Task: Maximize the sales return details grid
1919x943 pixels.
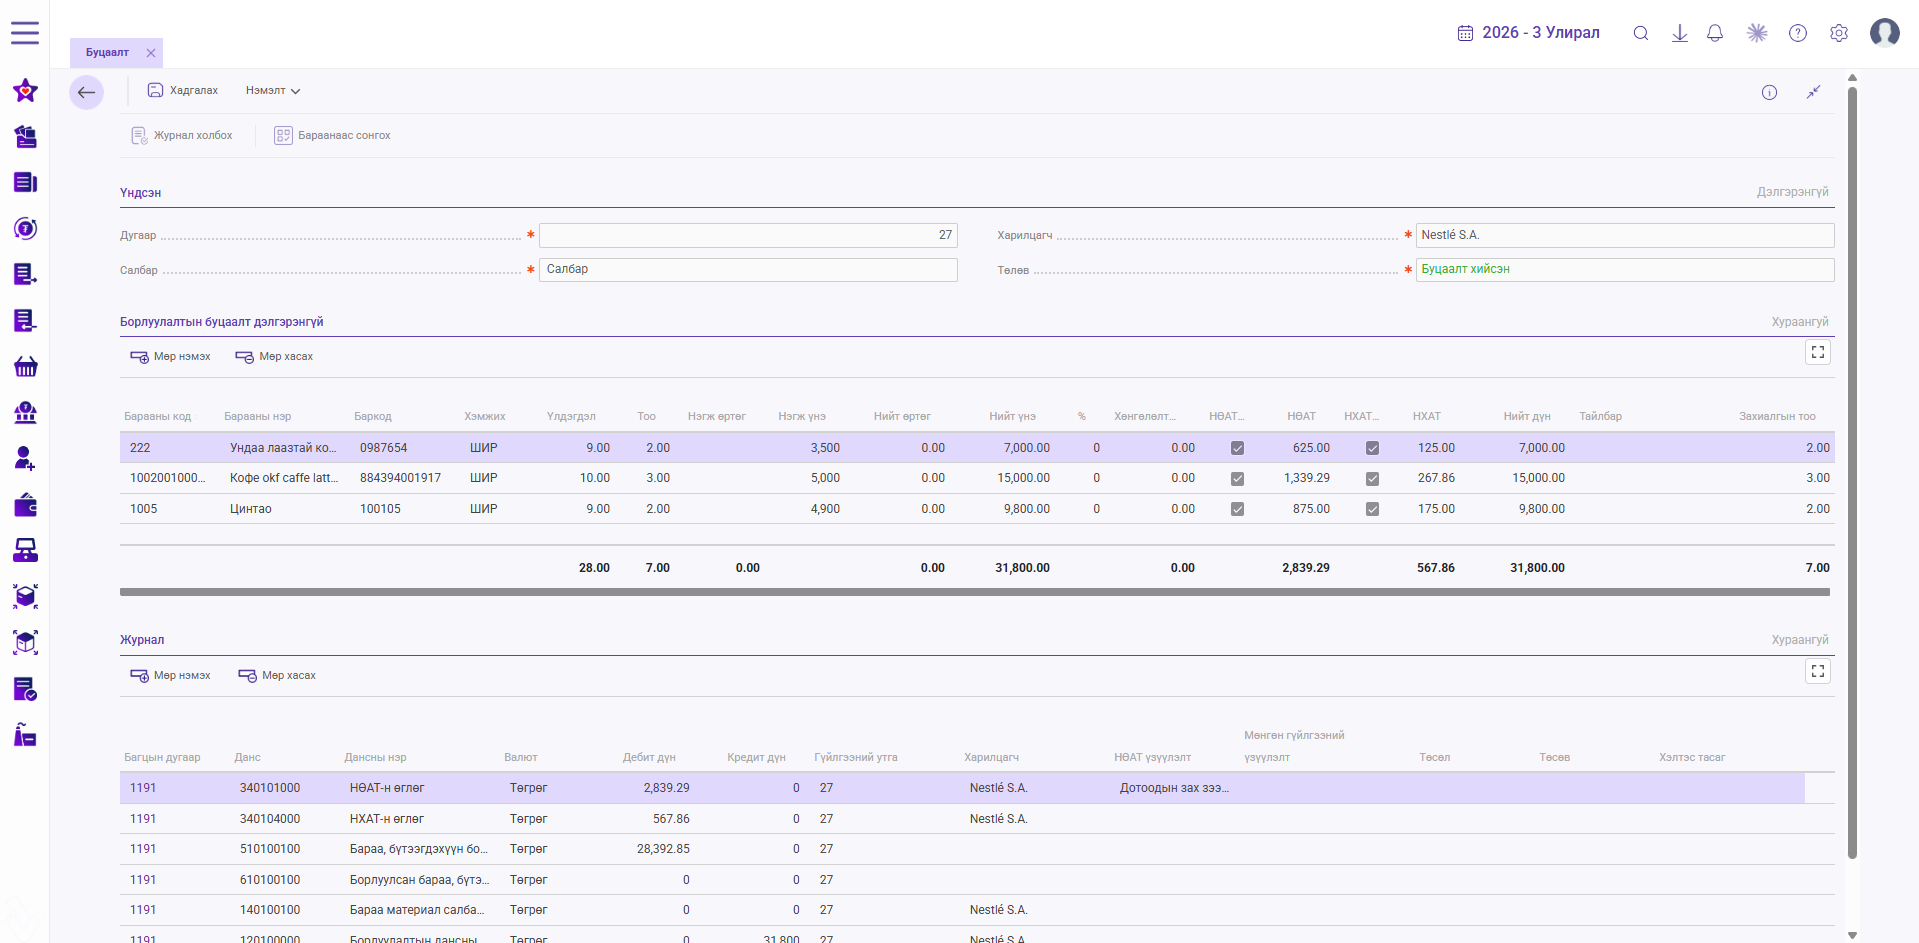Action: (1818, 352)
